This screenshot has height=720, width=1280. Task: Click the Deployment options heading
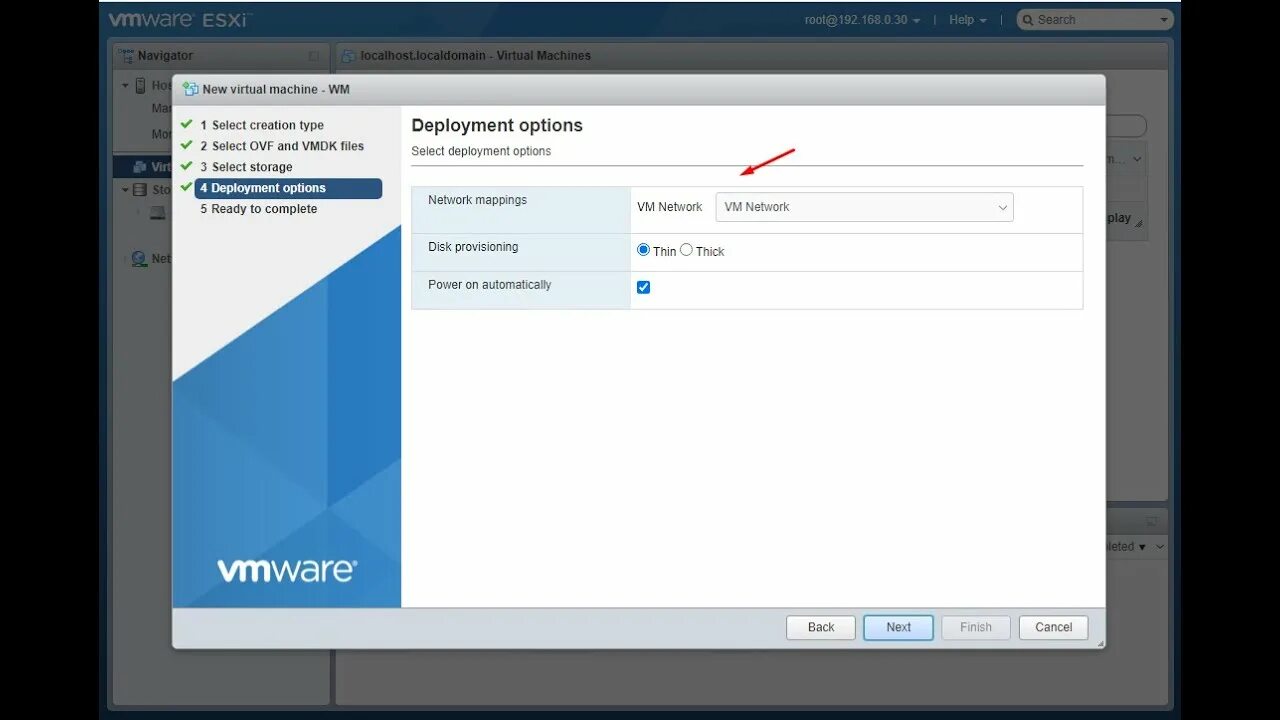tap(497, 125)
